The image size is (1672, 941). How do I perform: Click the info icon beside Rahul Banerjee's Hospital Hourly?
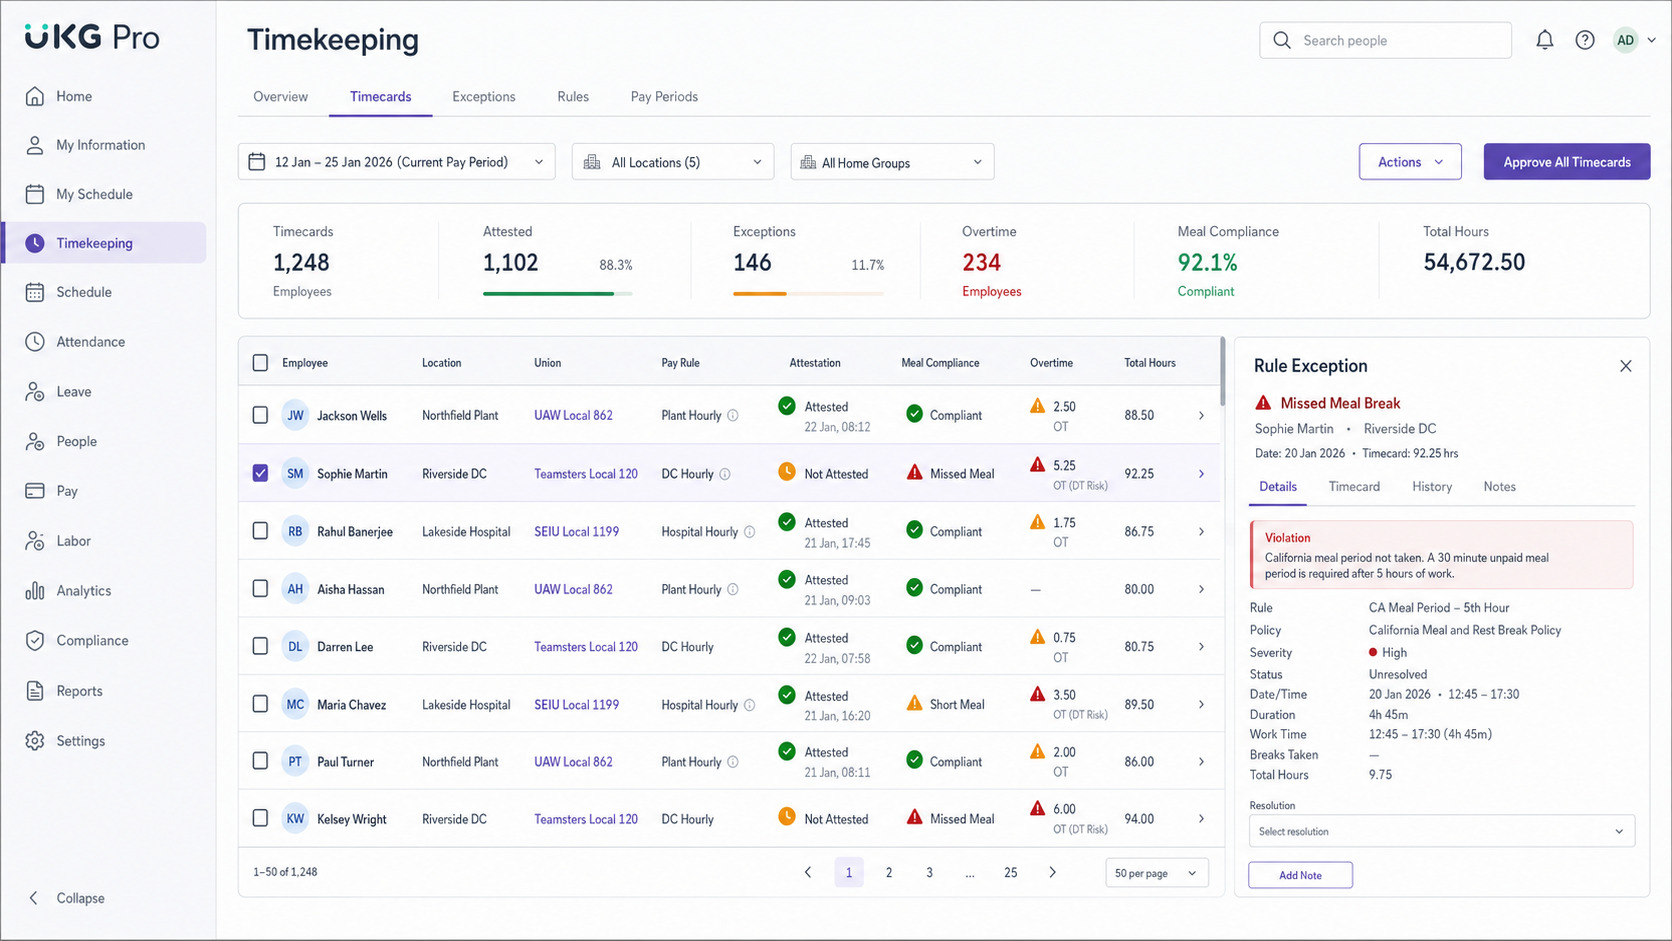[750, 532]
